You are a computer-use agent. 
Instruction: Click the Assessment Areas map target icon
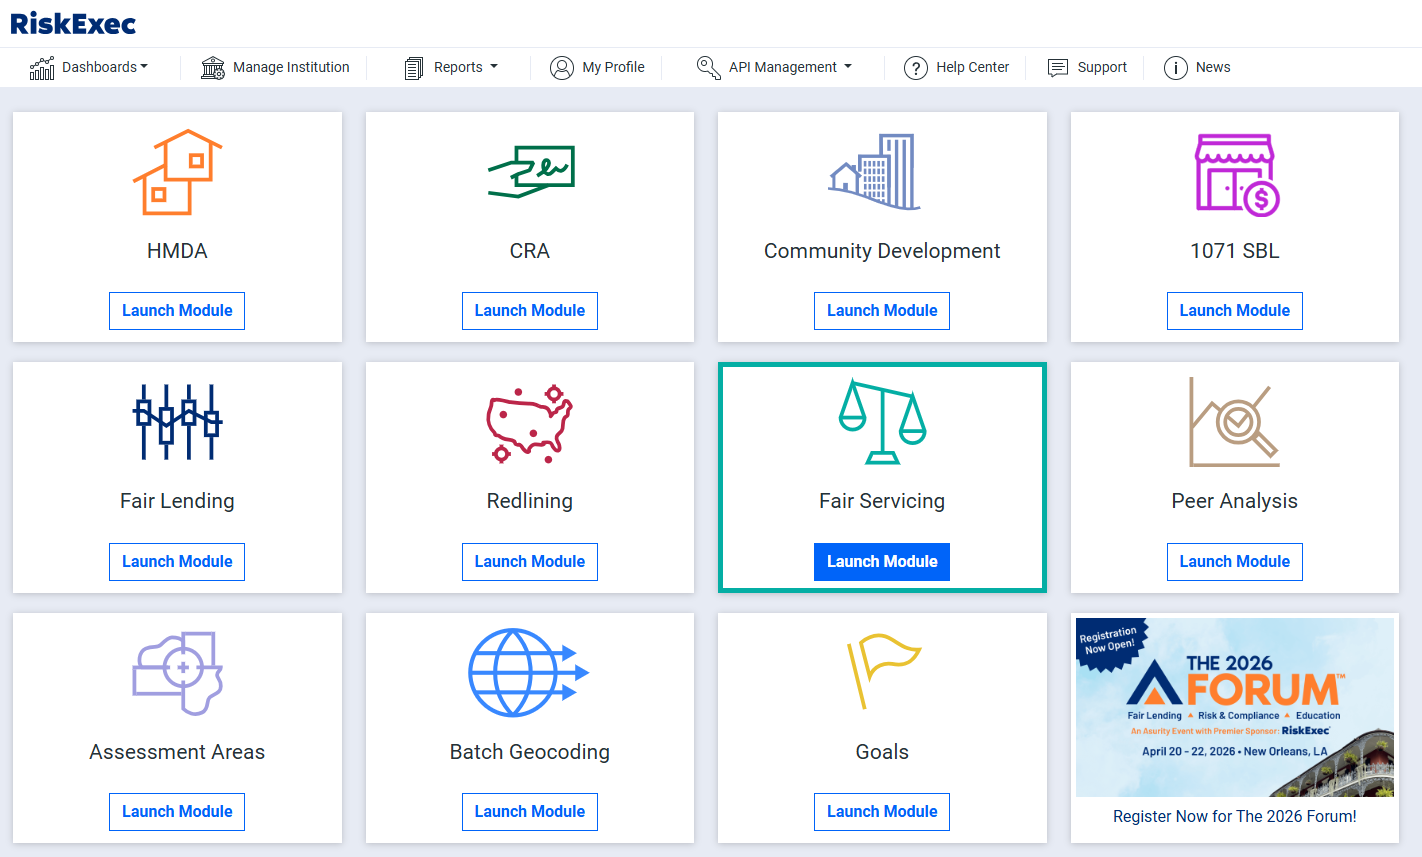pyautogui.click(x=177, y=673)
